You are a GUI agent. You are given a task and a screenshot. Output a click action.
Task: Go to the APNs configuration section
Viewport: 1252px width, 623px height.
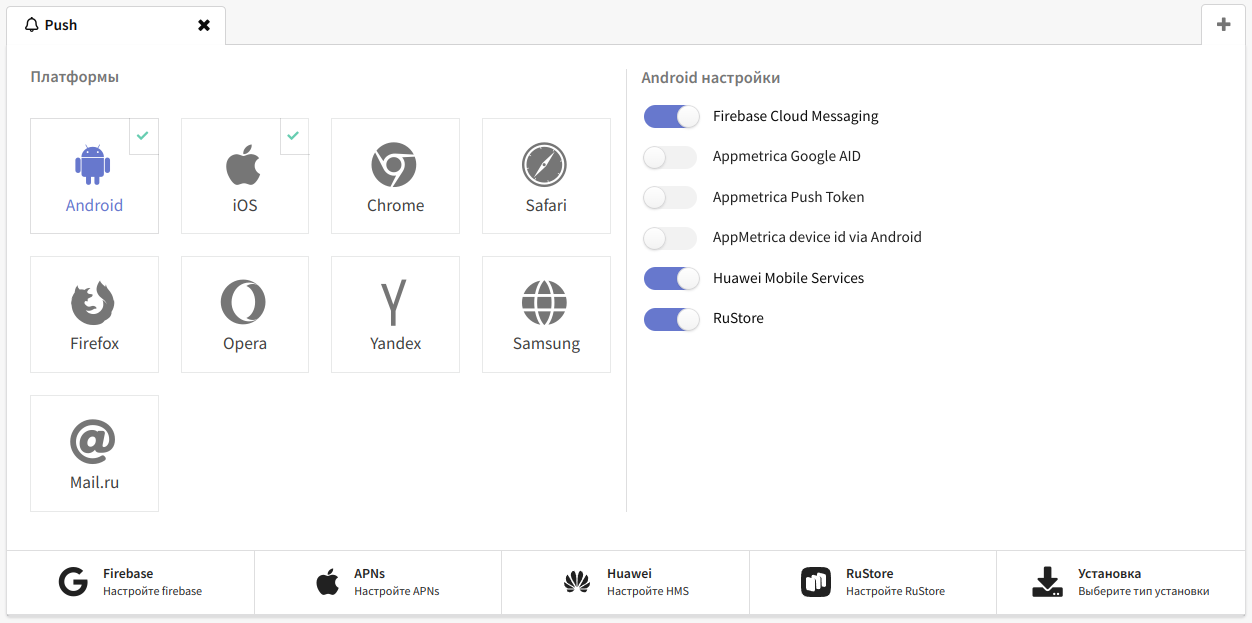click(377, 582)
